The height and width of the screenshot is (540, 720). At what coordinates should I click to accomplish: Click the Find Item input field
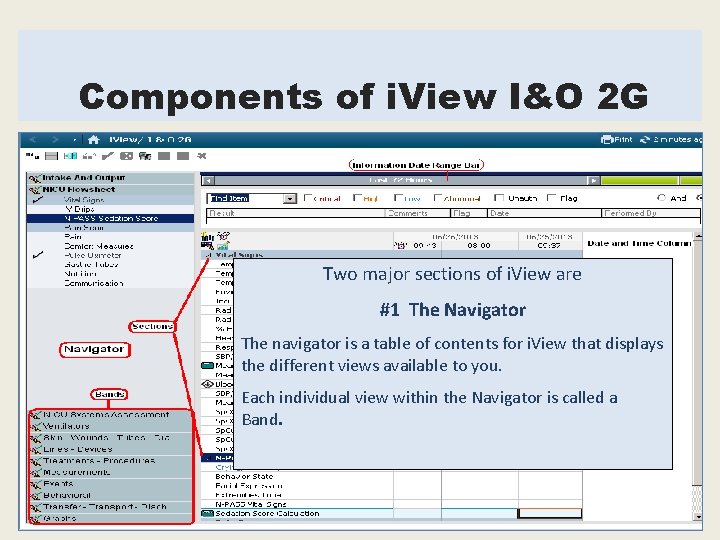pyautogui.click(x=245, y=199)
